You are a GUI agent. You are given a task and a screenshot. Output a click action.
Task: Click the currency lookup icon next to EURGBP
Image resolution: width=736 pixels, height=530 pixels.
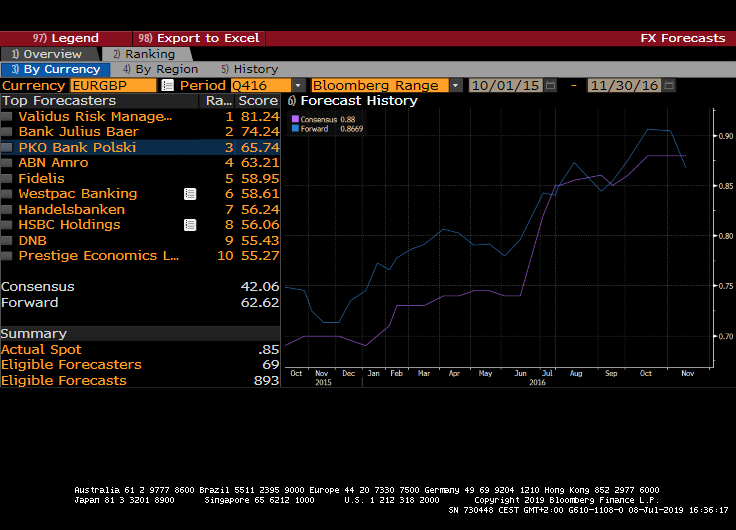click(x=167, y=86)
